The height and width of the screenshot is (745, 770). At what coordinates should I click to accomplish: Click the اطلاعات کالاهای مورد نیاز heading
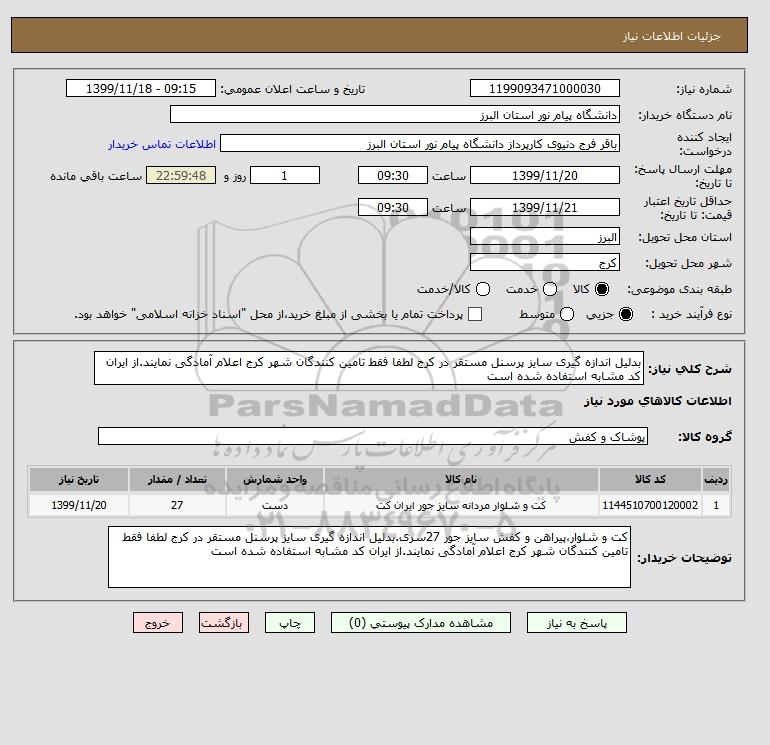pos(658,401)
